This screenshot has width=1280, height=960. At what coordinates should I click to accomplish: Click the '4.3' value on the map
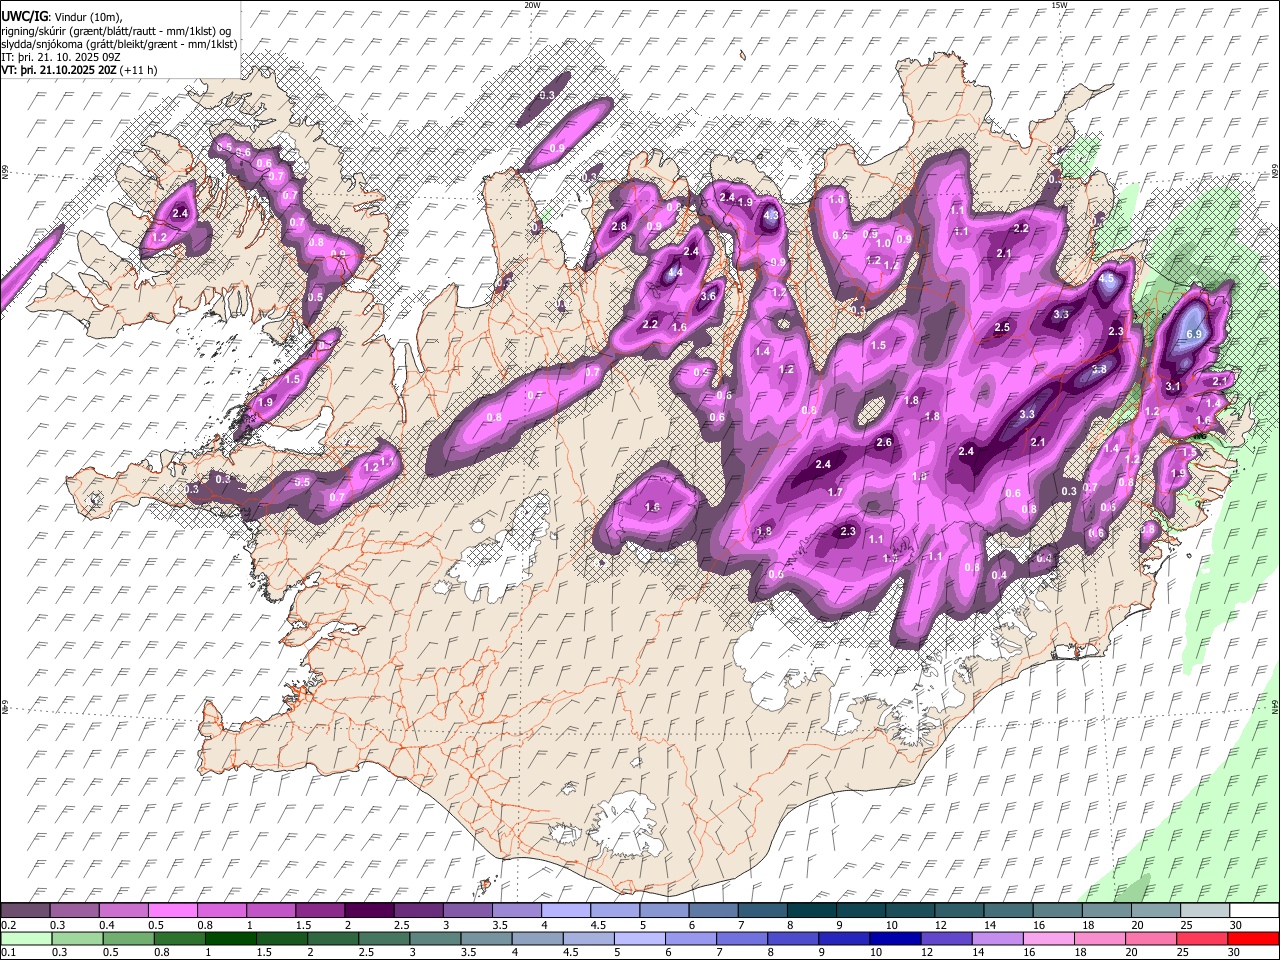770,215
